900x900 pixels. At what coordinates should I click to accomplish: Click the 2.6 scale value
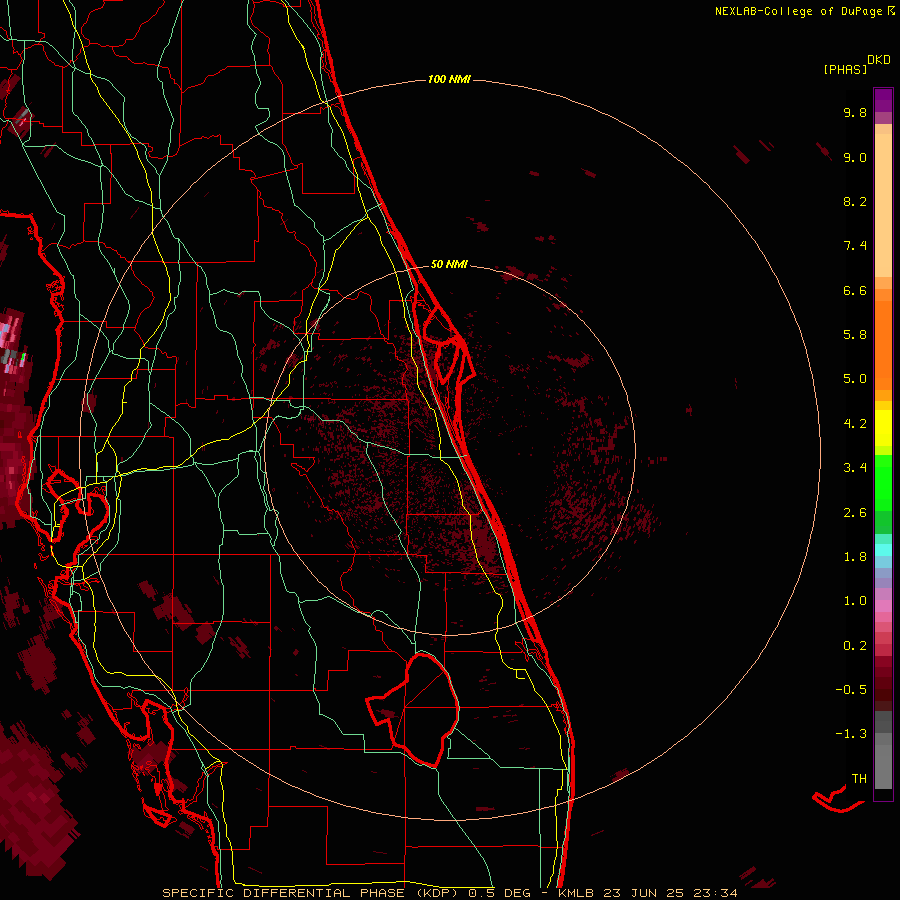click(x=855, y=513)
